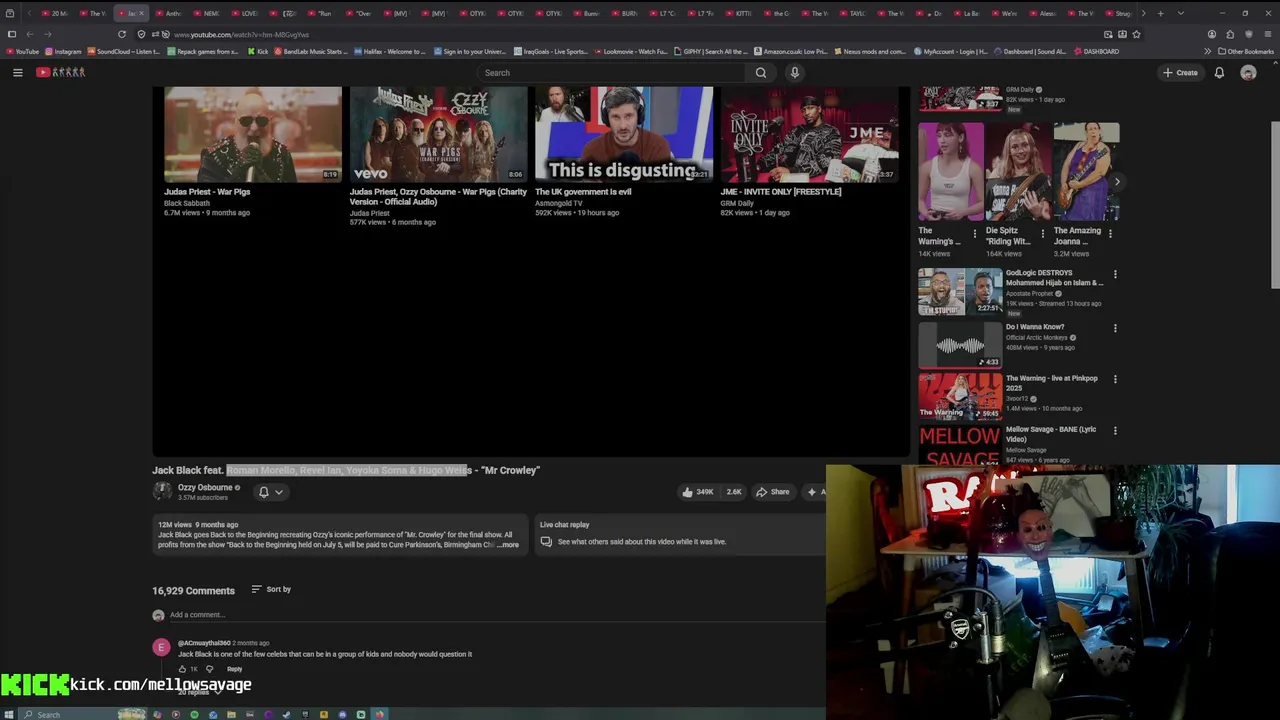The height and width of the screenshot is (720, 1280).
Task: Like the @ACmuaythai360 comment
Action: 182,669
